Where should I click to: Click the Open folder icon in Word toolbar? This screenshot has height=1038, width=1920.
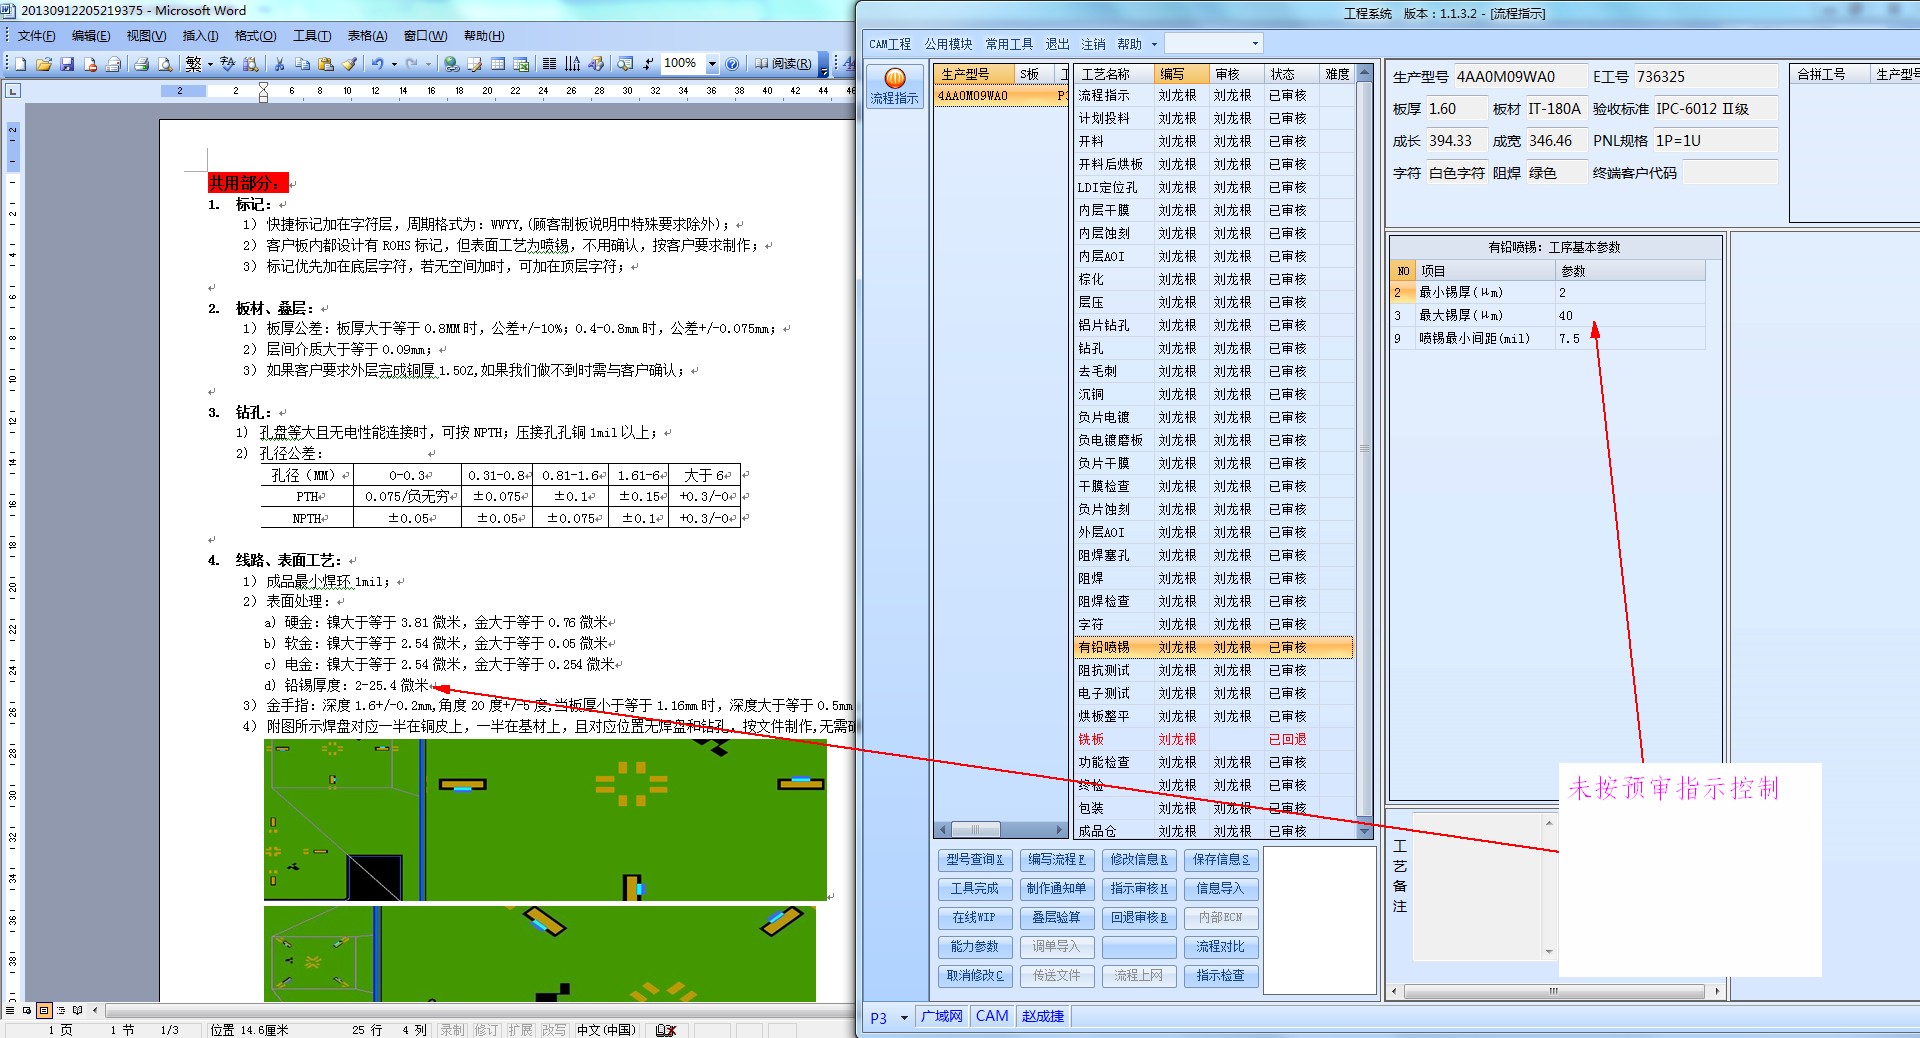pyautogui.click(x=44, y=64)
